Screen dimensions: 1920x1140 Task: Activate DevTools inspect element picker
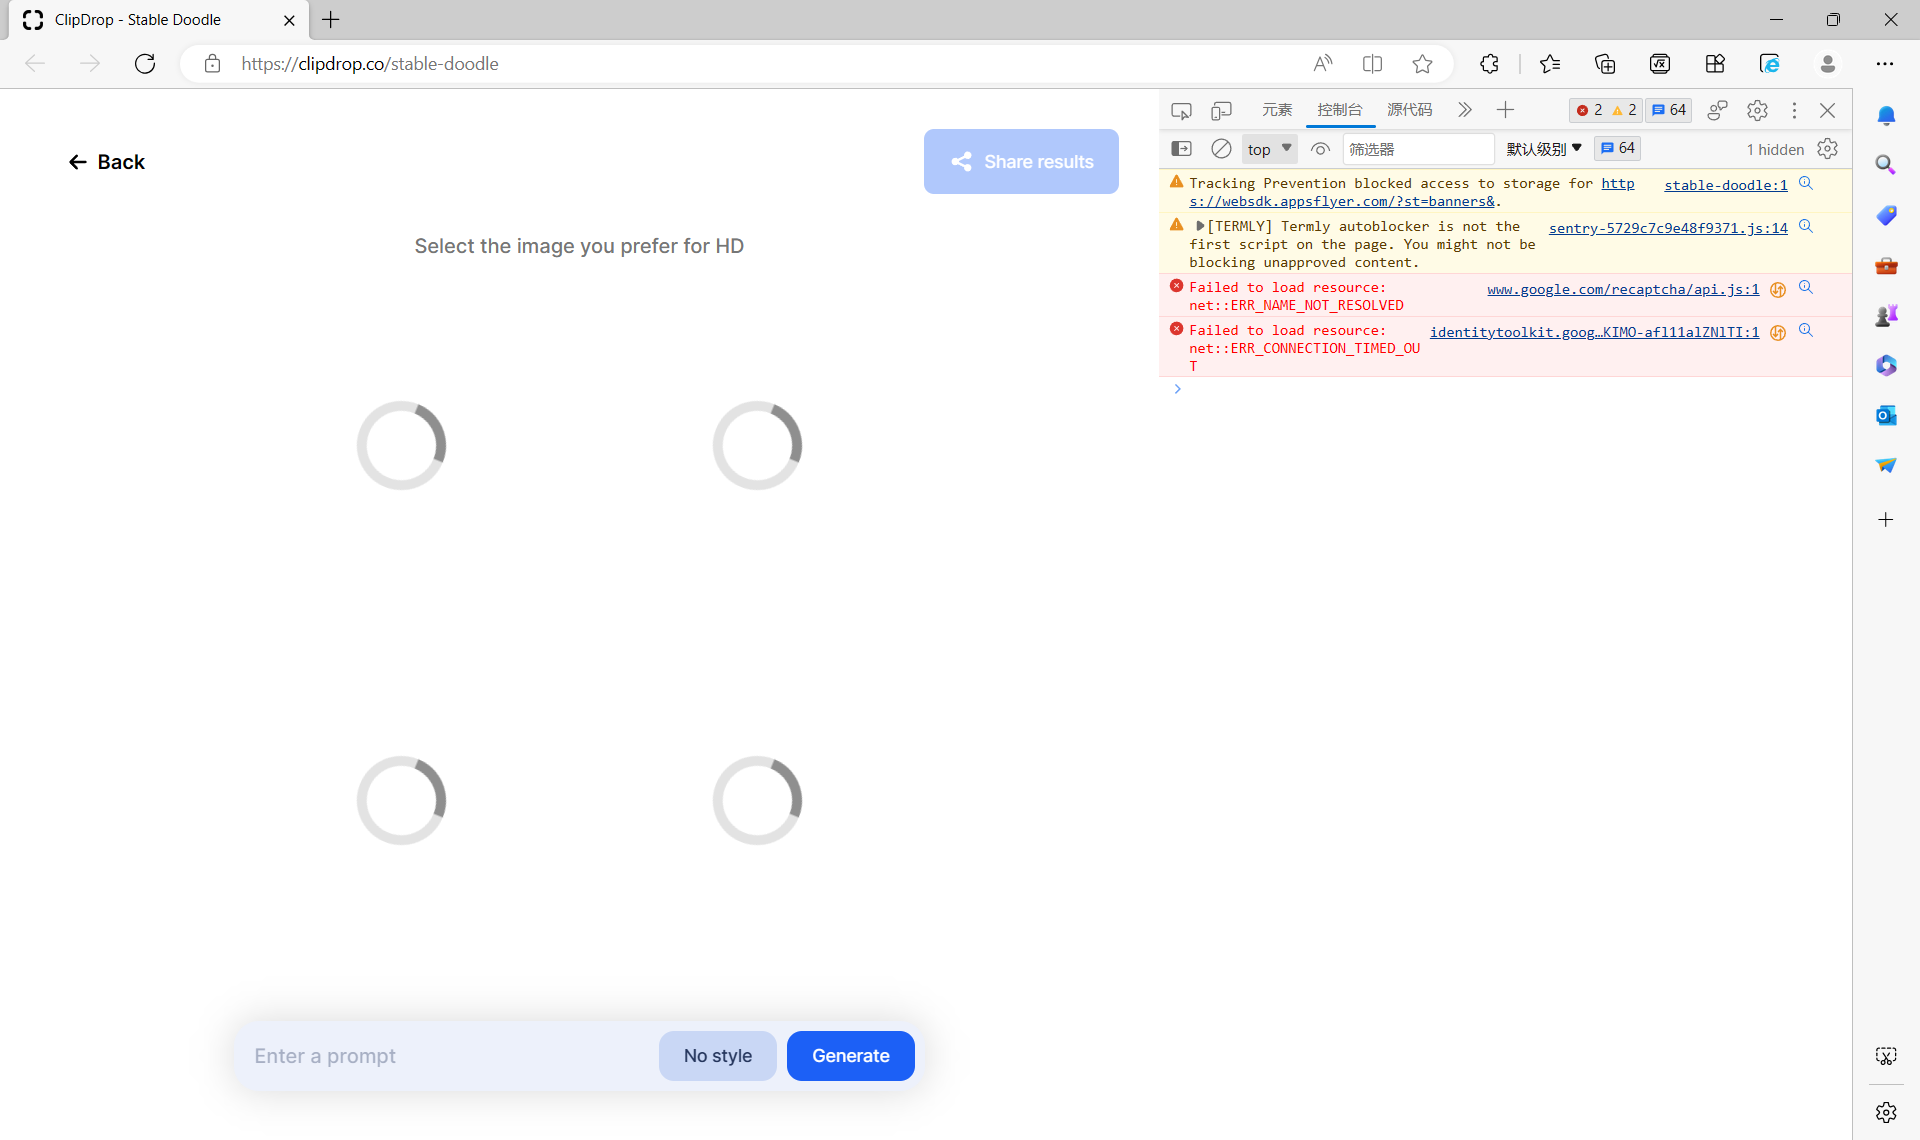coord(1181,110)
